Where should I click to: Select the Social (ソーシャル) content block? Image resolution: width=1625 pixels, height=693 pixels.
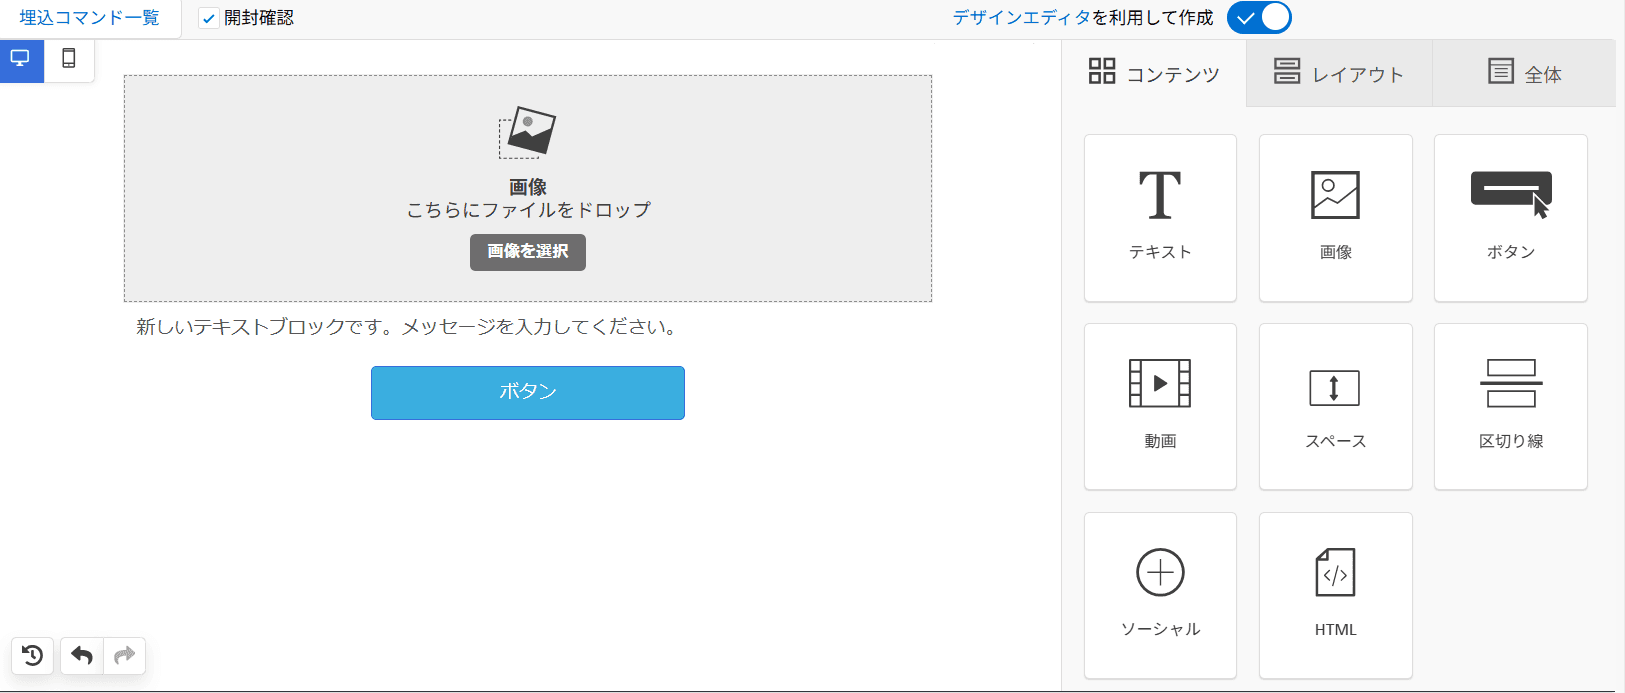[x=1160, y=595]
